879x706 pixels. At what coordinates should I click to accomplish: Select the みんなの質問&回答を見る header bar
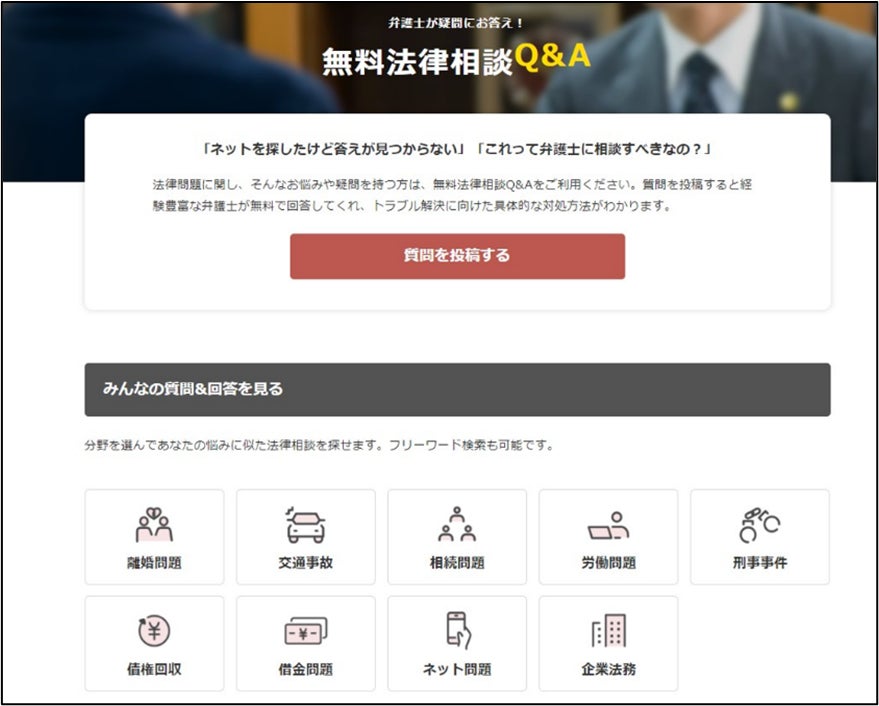[457, 390]
